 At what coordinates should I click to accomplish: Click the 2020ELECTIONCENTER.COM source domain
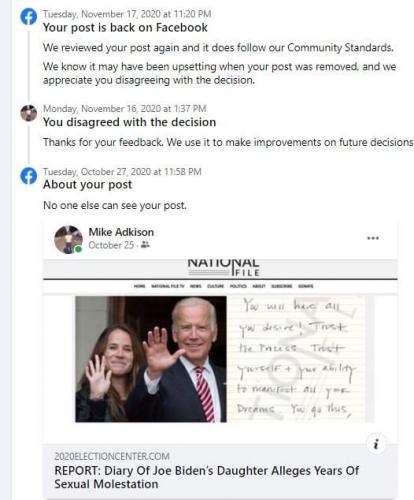(x=112, y=456)
